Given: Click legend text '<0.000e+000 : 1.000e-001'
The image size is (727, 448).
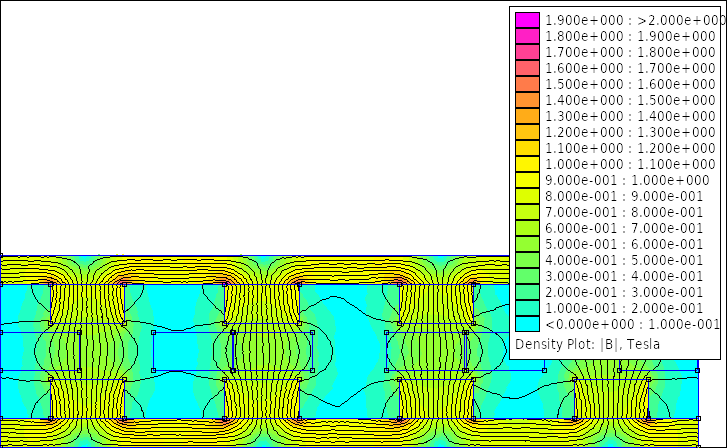Looking at the screenshot, I should pyautogui.click(x=632, y=324).
